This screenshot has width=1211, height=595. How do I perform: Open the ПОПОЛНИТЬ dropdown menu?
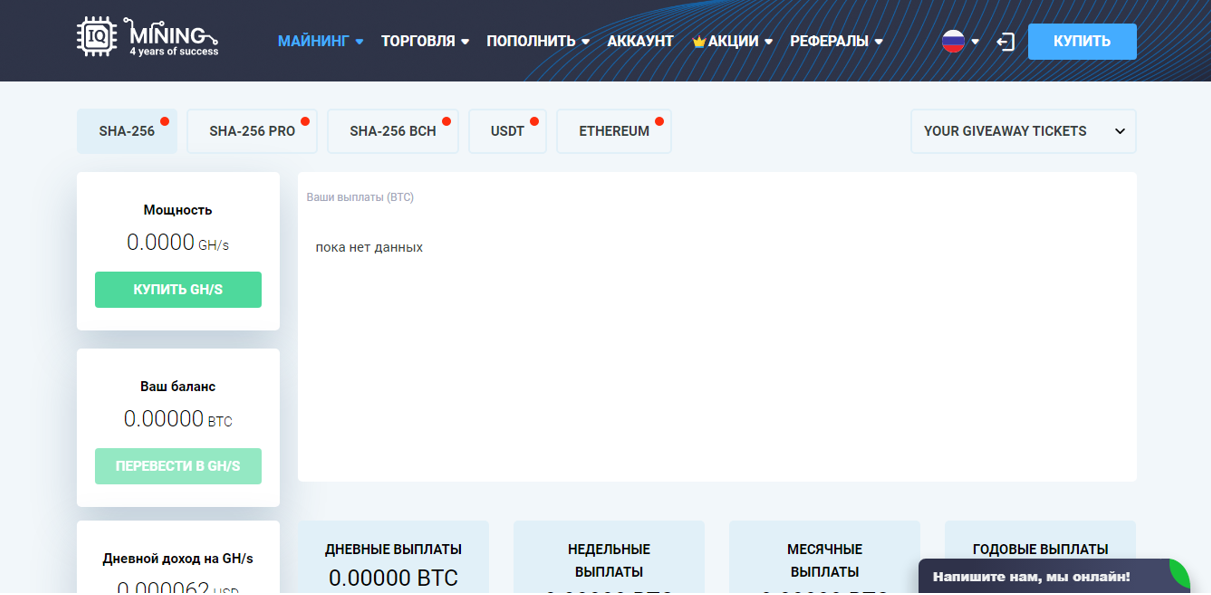point(538,41)
